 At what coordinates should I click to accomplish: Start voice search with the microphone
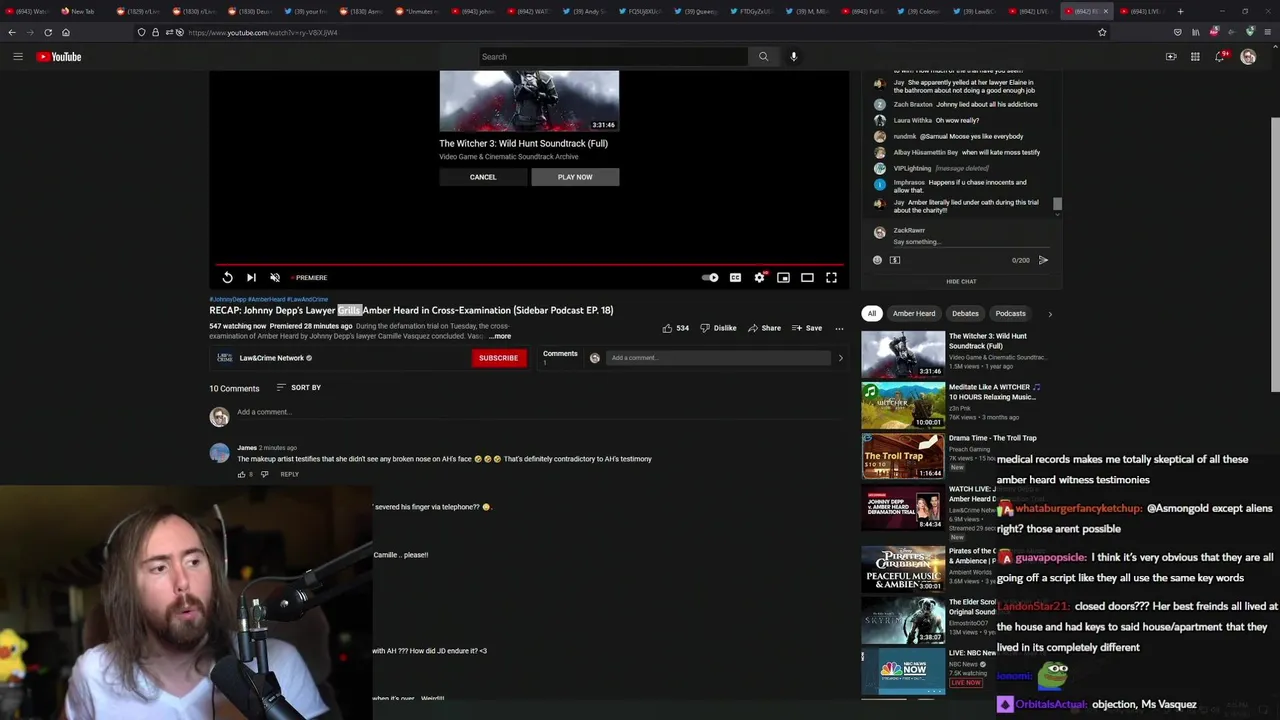pos(794,57)
